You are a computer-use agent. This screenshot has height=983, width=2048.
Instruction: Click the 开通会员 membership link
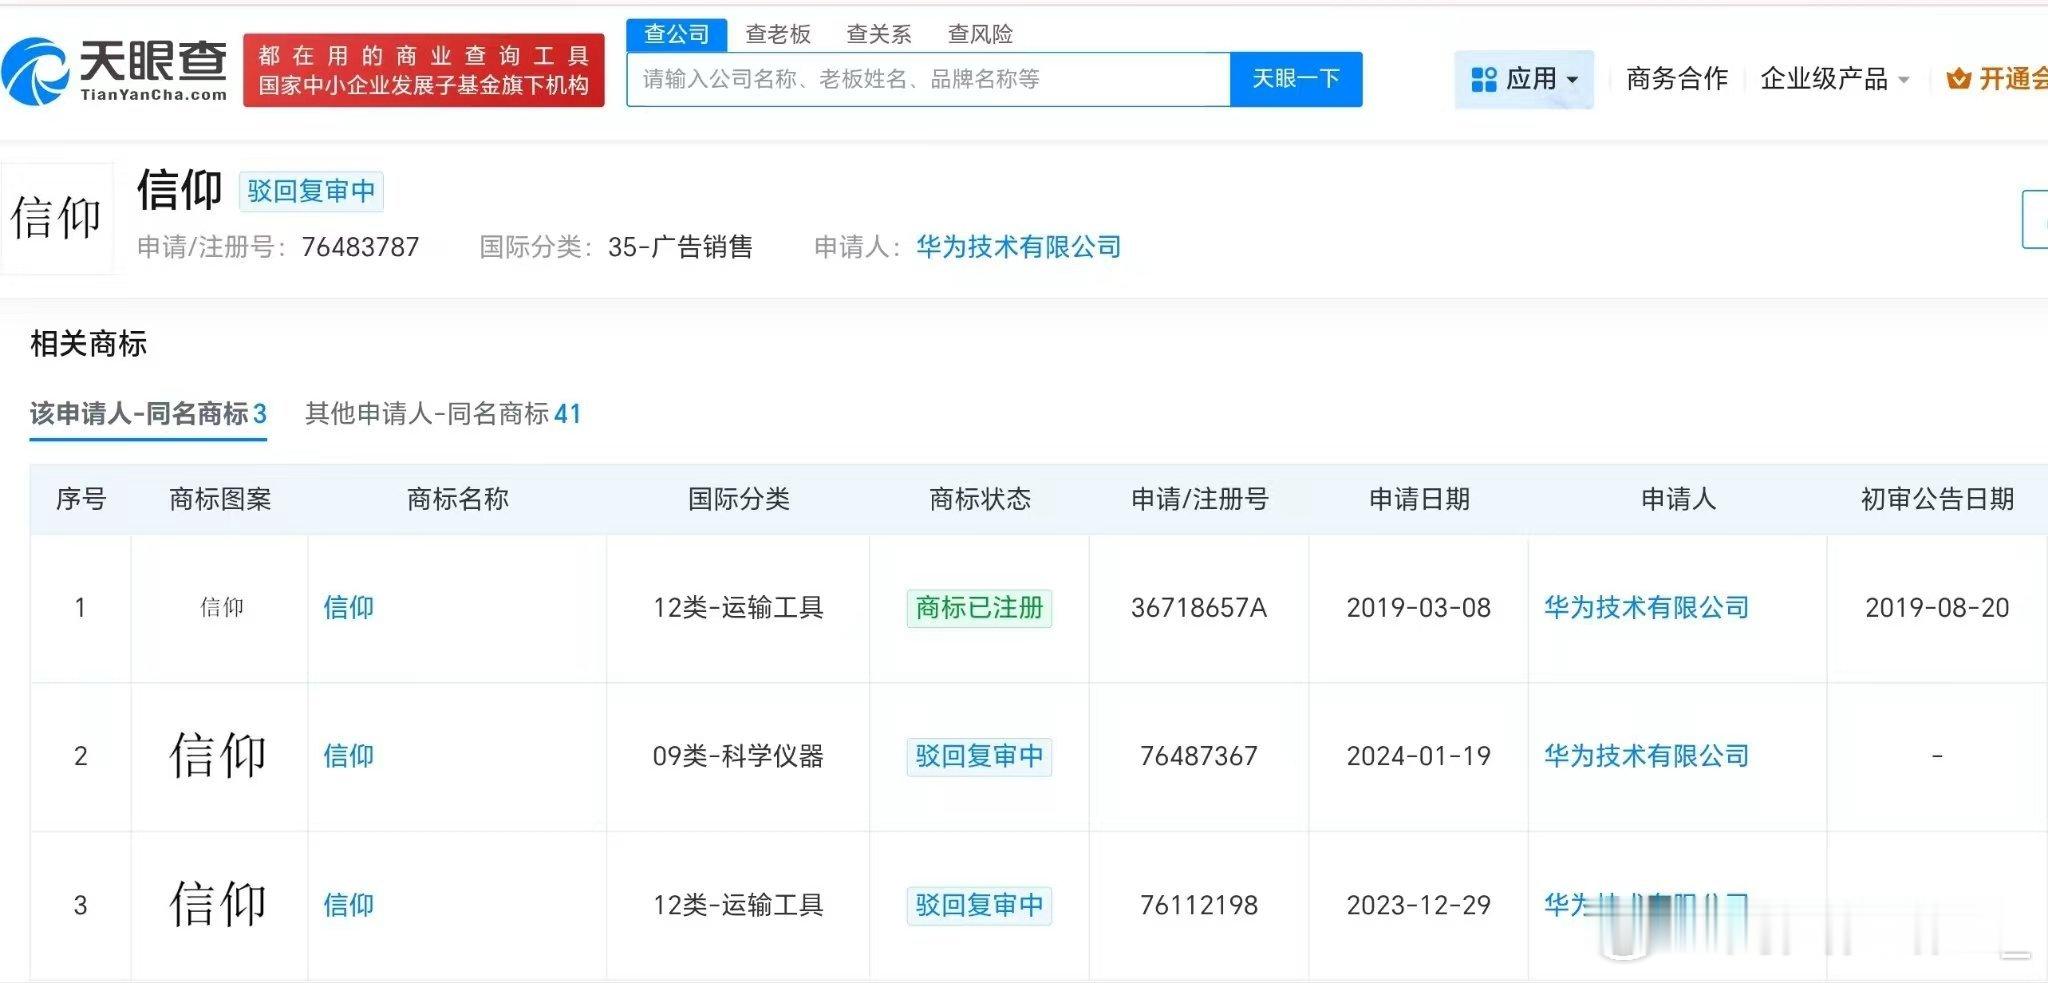point(2013,79)
